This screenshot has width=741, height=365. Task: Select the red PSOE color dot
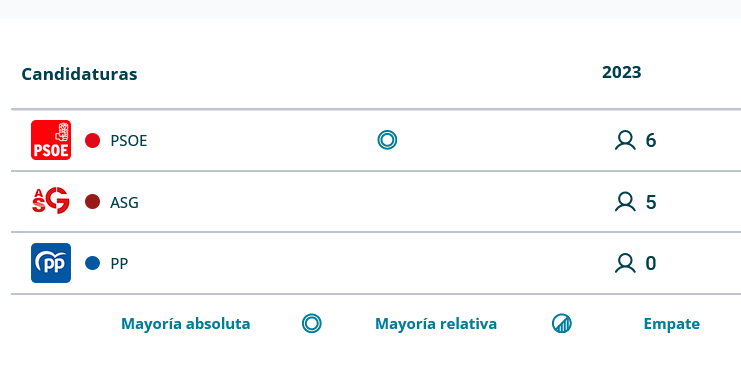[x=93, y=140]
